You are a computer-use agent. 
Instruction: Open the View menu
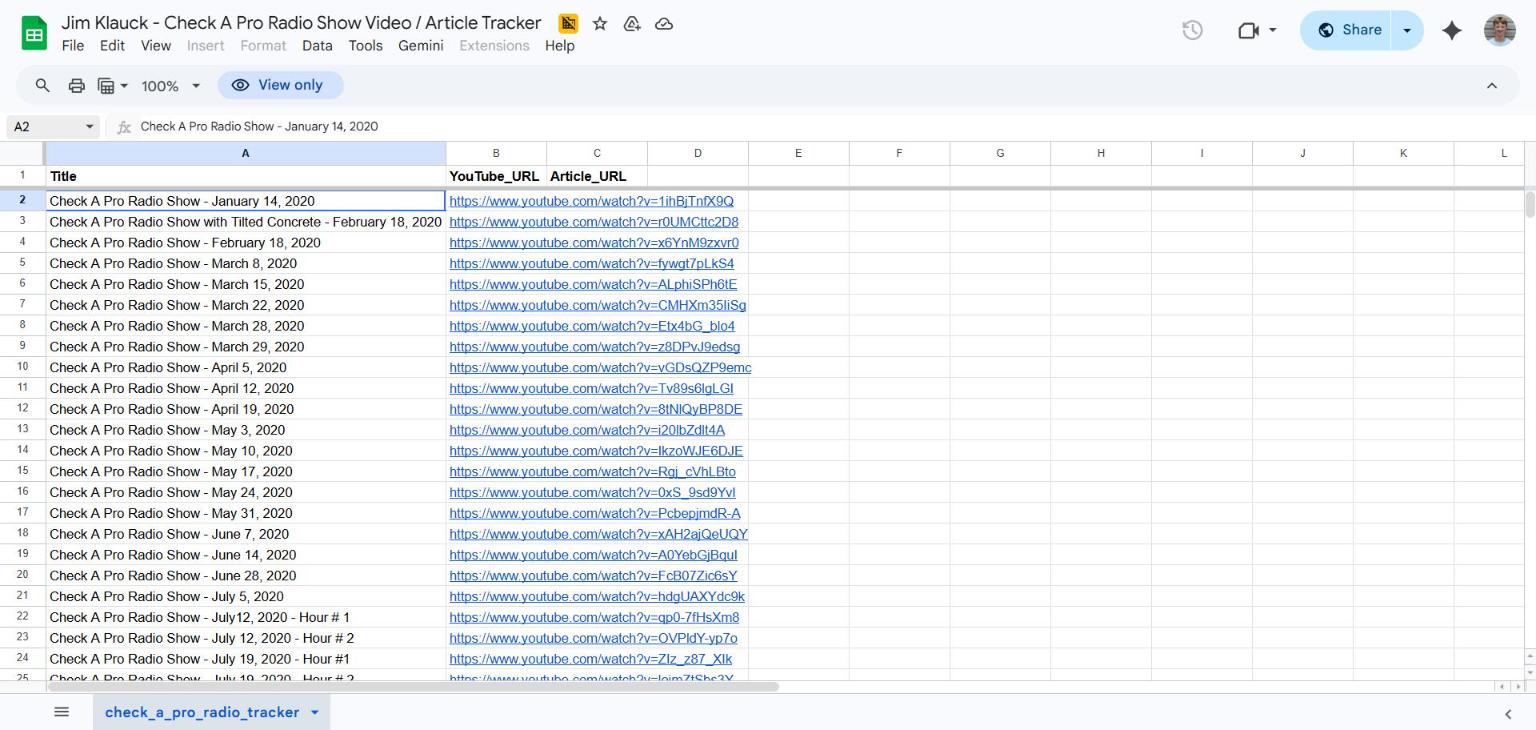pyautogui.click(x=156, y=46)
